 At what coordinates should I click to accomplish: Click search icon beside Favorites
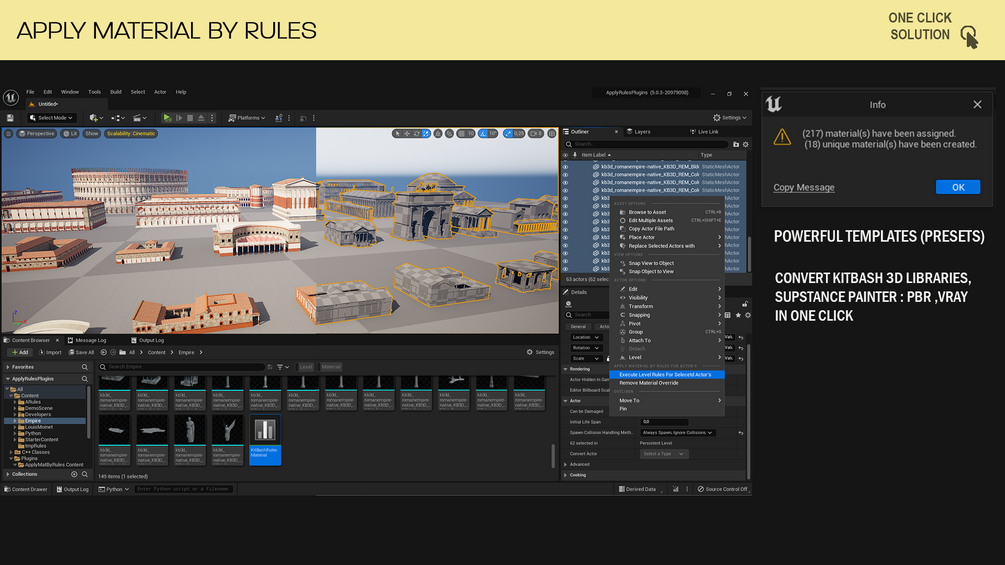85,367
